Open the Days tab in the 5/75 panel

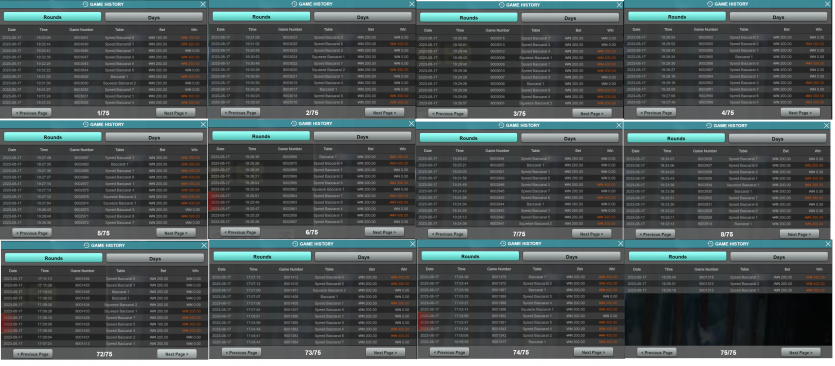(x=154, y=137)
